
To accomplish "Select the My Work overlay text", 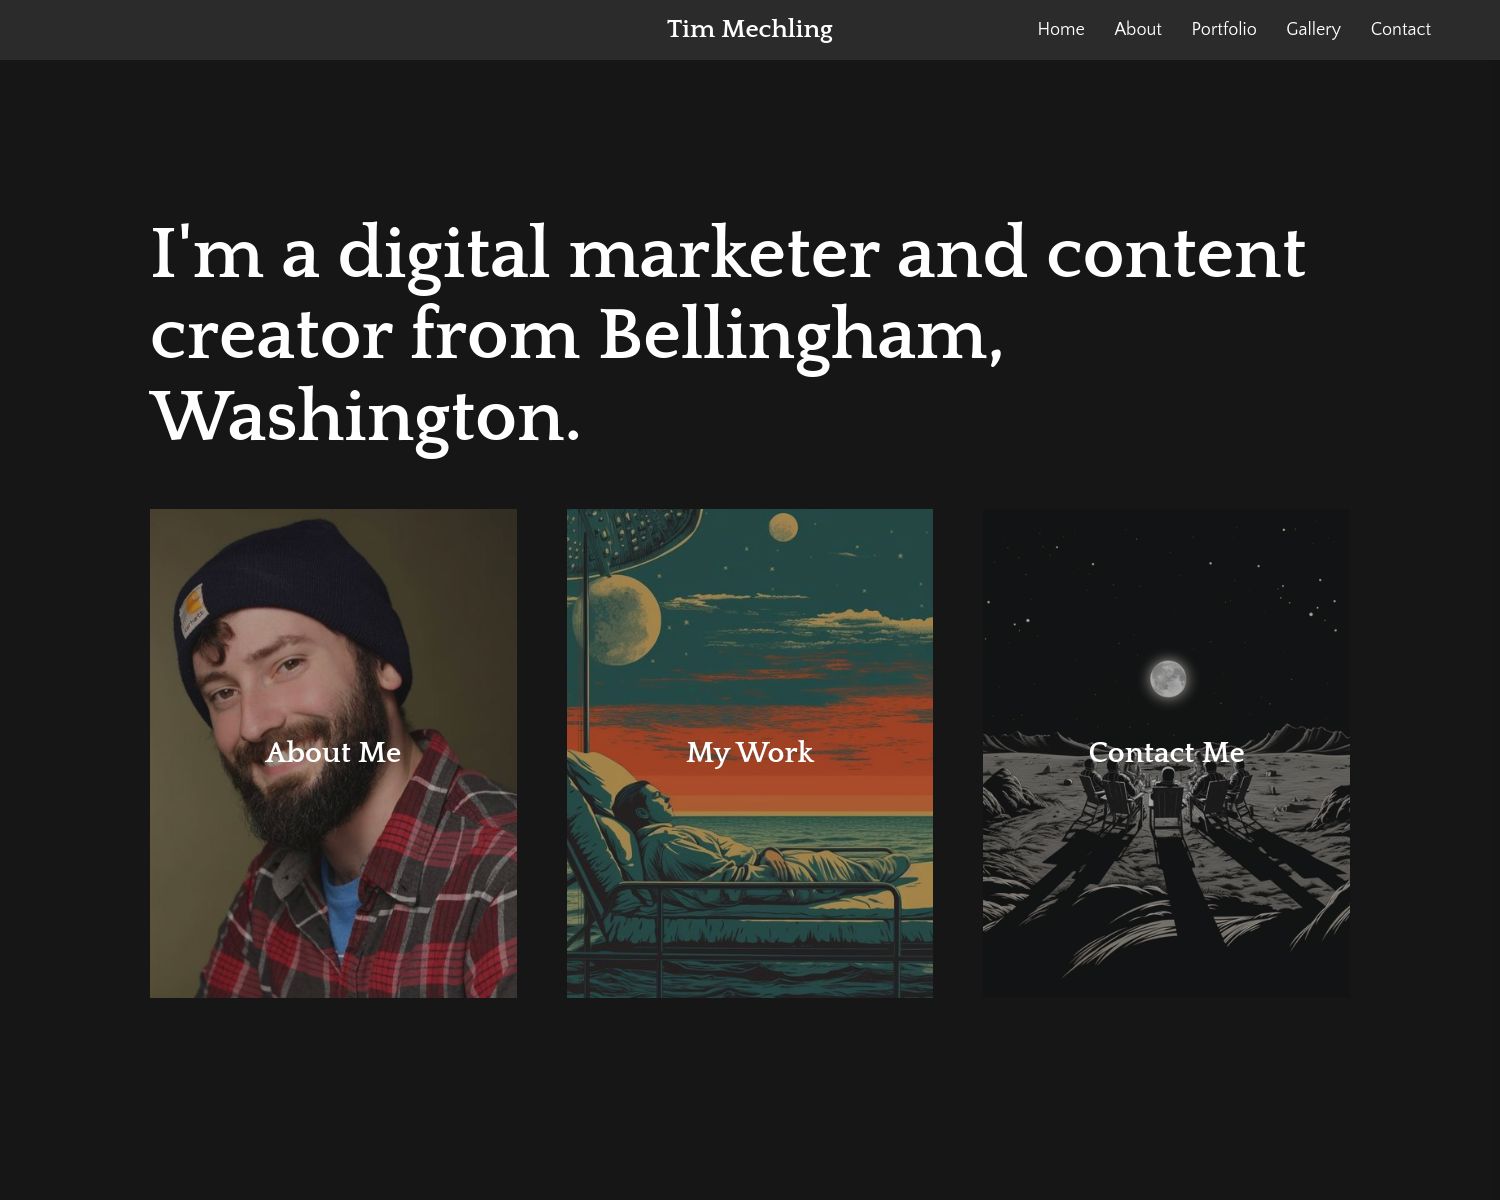I will click(750, 752).
